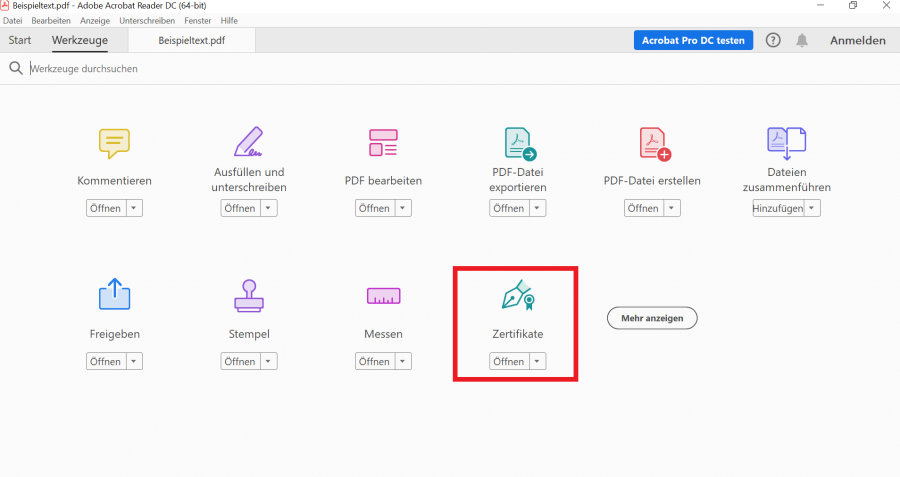Click the help question mark icon
The height and width of the screenshot is (477, 900).
point(773,40)
